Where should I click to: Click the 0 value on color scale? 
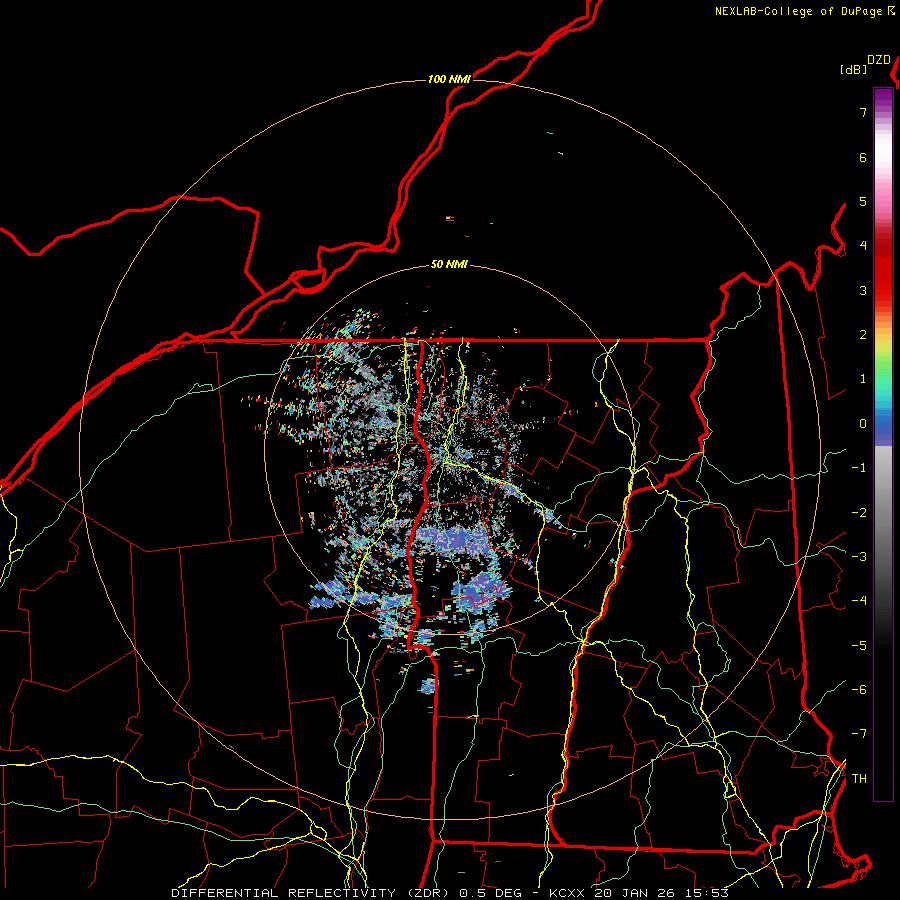pyautogui.click(x=863, y=424)
